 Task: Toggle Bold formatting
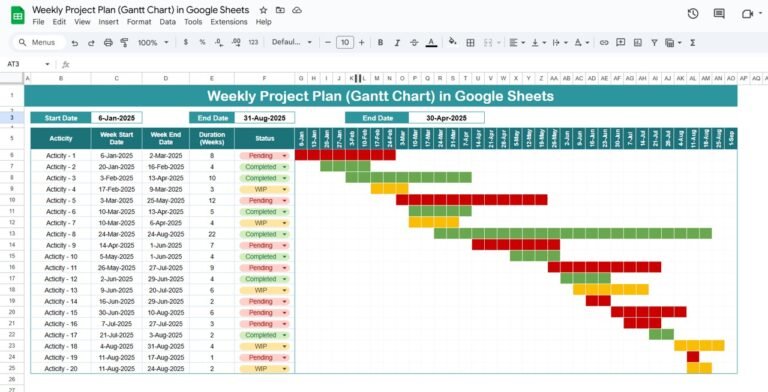click(x=380, y=43)
